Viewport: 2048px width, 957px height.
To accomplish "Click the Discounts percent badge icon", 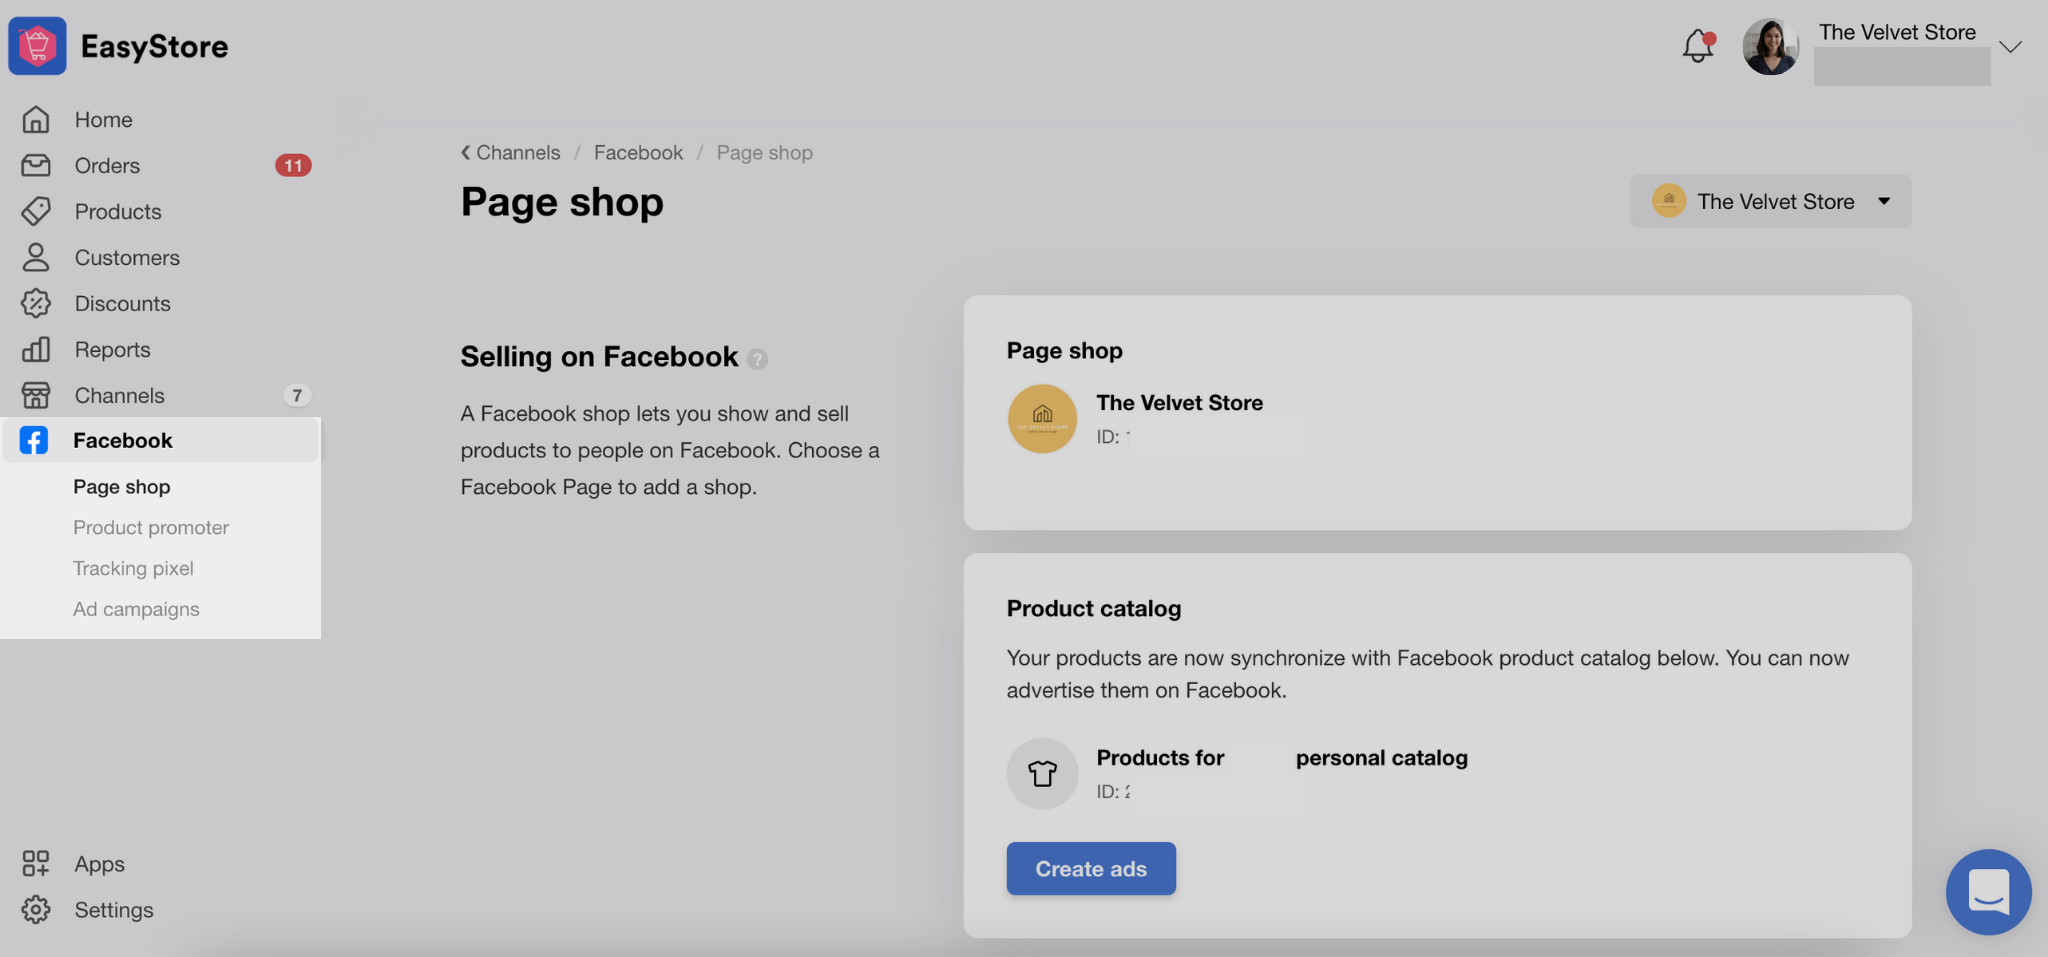I will [36, 303].
